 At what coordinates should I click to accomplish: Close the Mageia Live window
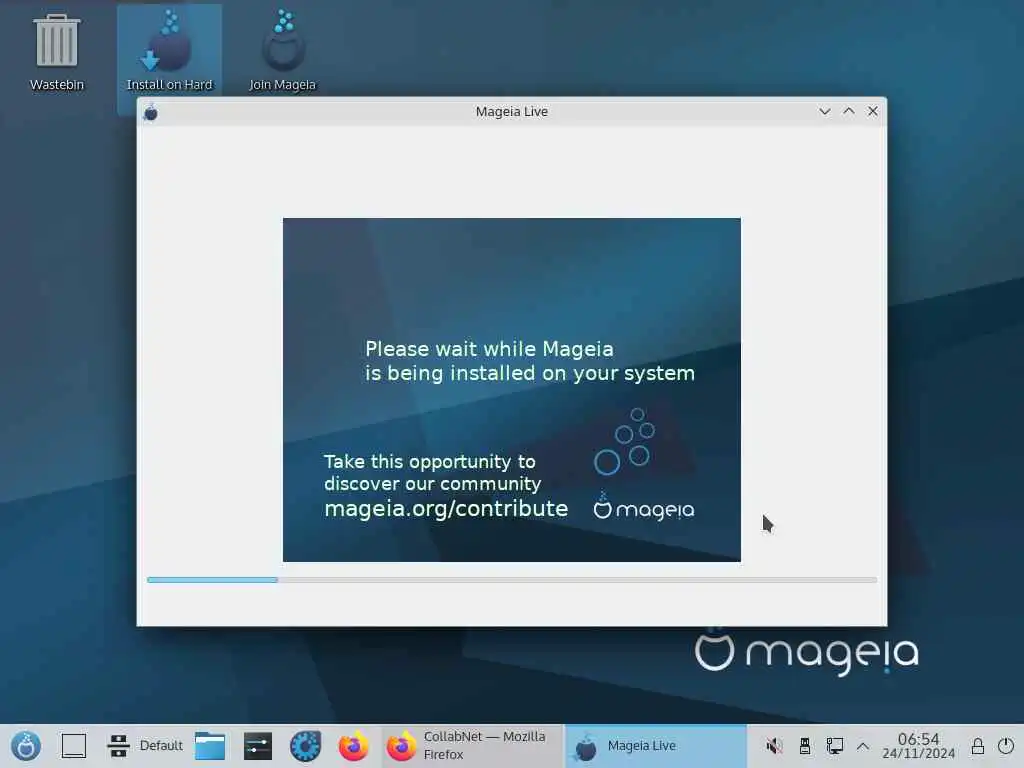(x=872, y=112)
